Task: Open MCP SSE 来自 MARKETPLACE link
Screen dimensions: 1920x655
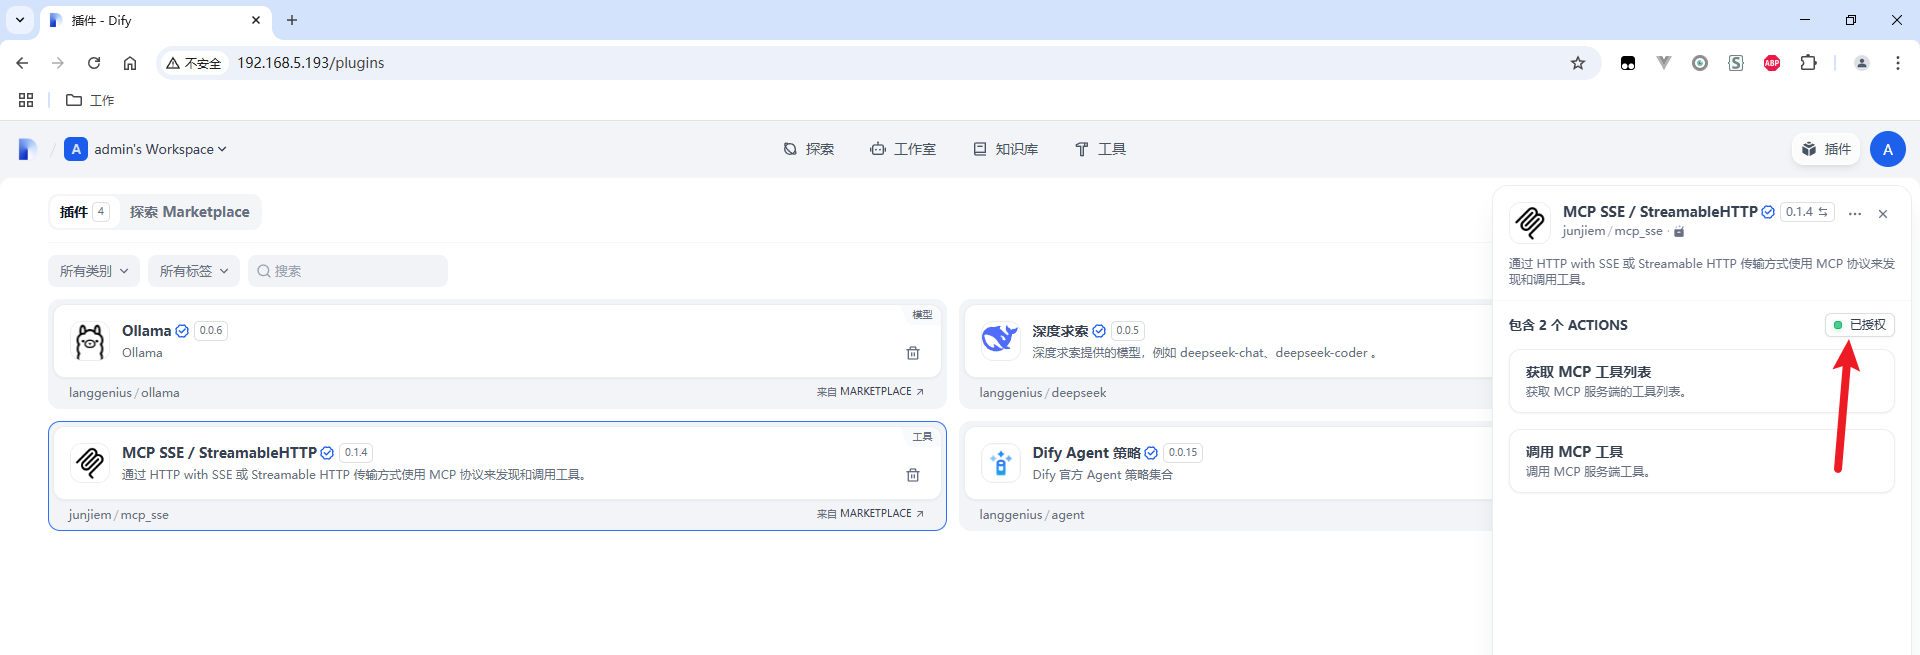Action: tap(870, 514)
